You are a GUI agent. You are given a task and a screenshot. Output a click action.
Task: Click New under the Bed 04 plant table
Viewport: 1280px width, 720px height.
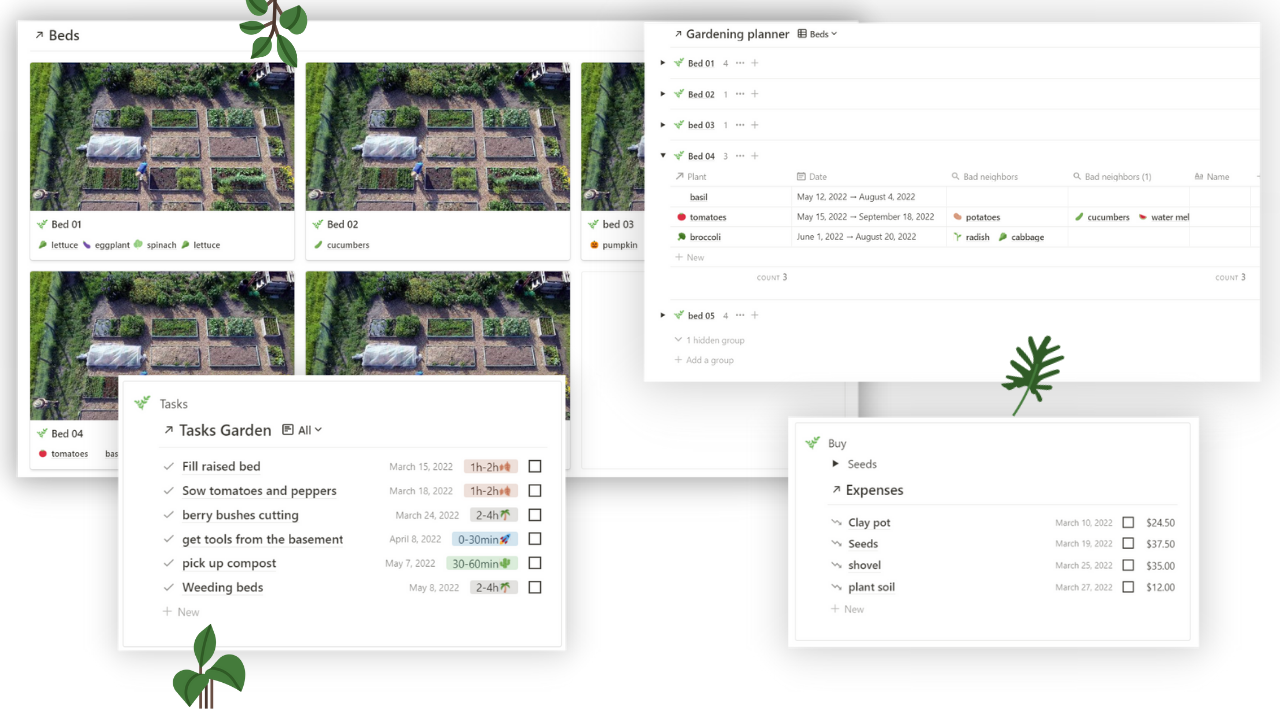(690, 257)
